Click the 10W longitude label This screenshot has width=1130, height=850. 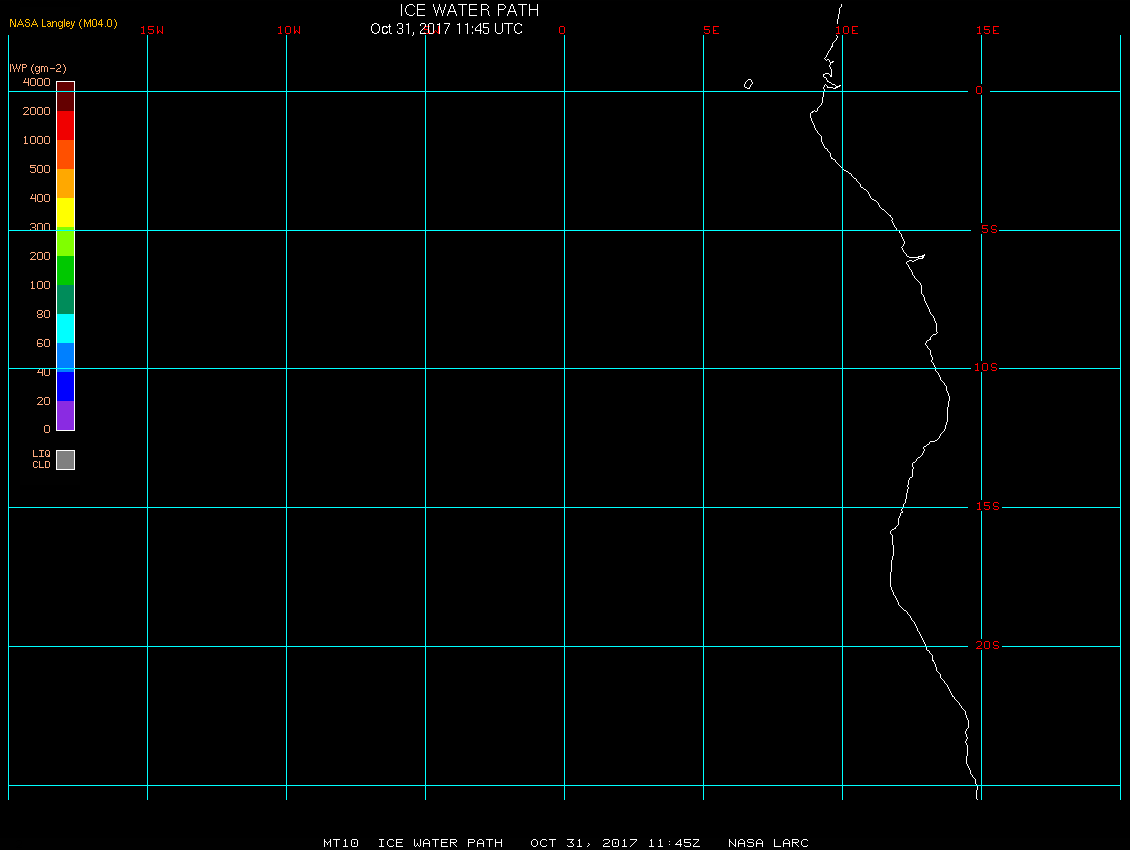point(289,30)
